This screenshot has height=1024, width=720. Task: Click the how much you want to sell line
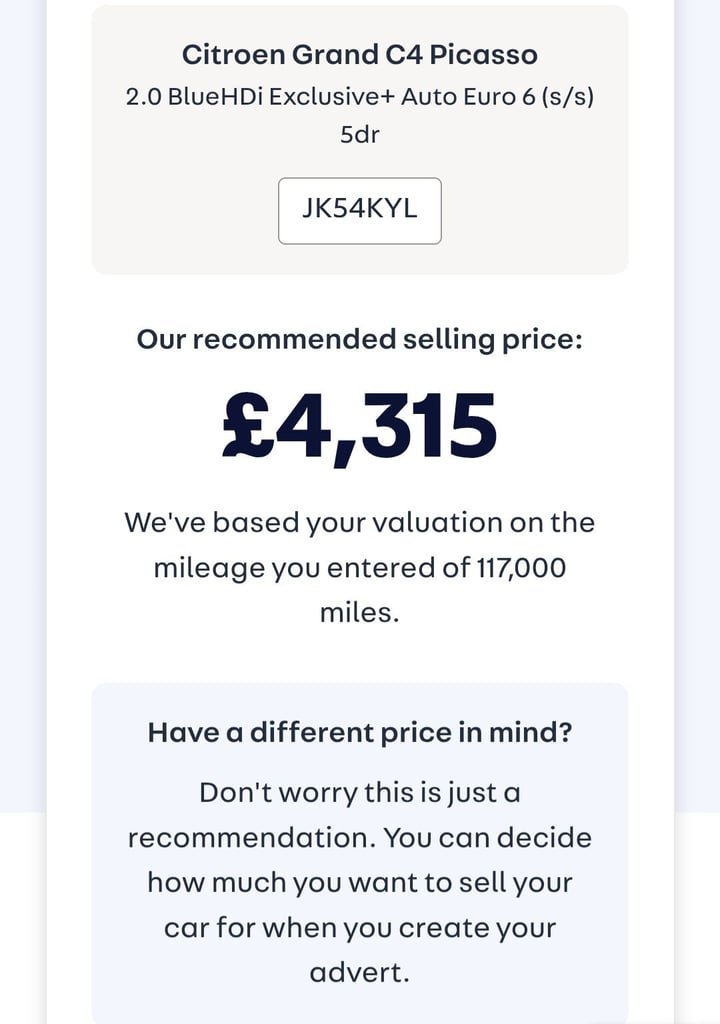point(359,882)
